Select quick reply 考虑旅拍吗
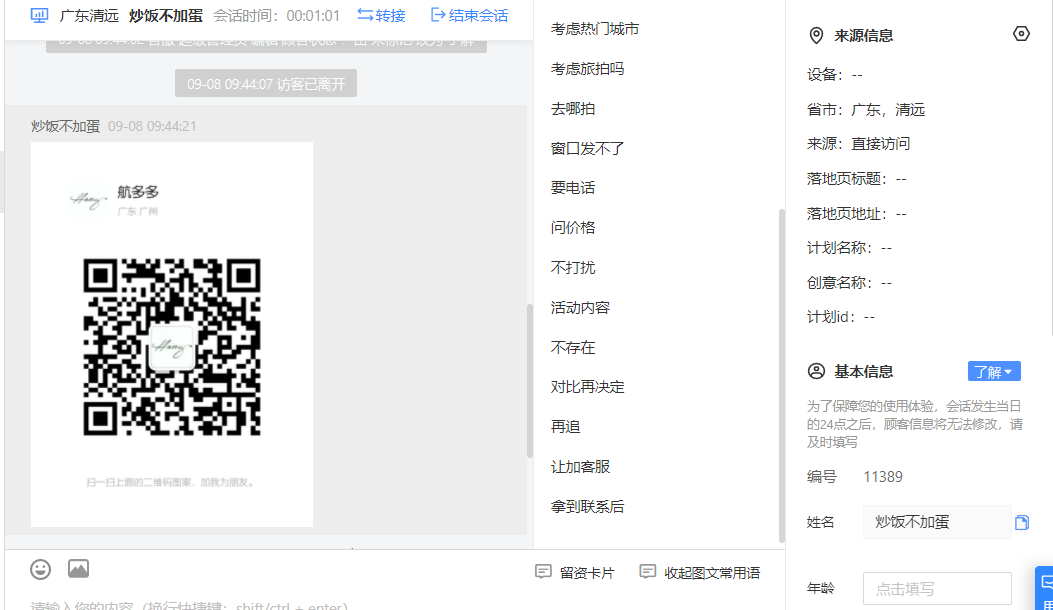Screen dimensions: 1053x610 (x=588, y=69)
